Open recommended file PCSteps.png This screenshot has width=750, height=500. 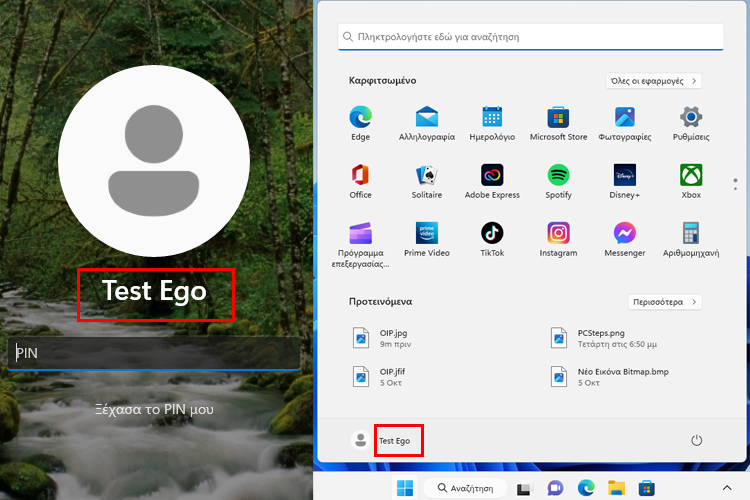tap(604, 338)
